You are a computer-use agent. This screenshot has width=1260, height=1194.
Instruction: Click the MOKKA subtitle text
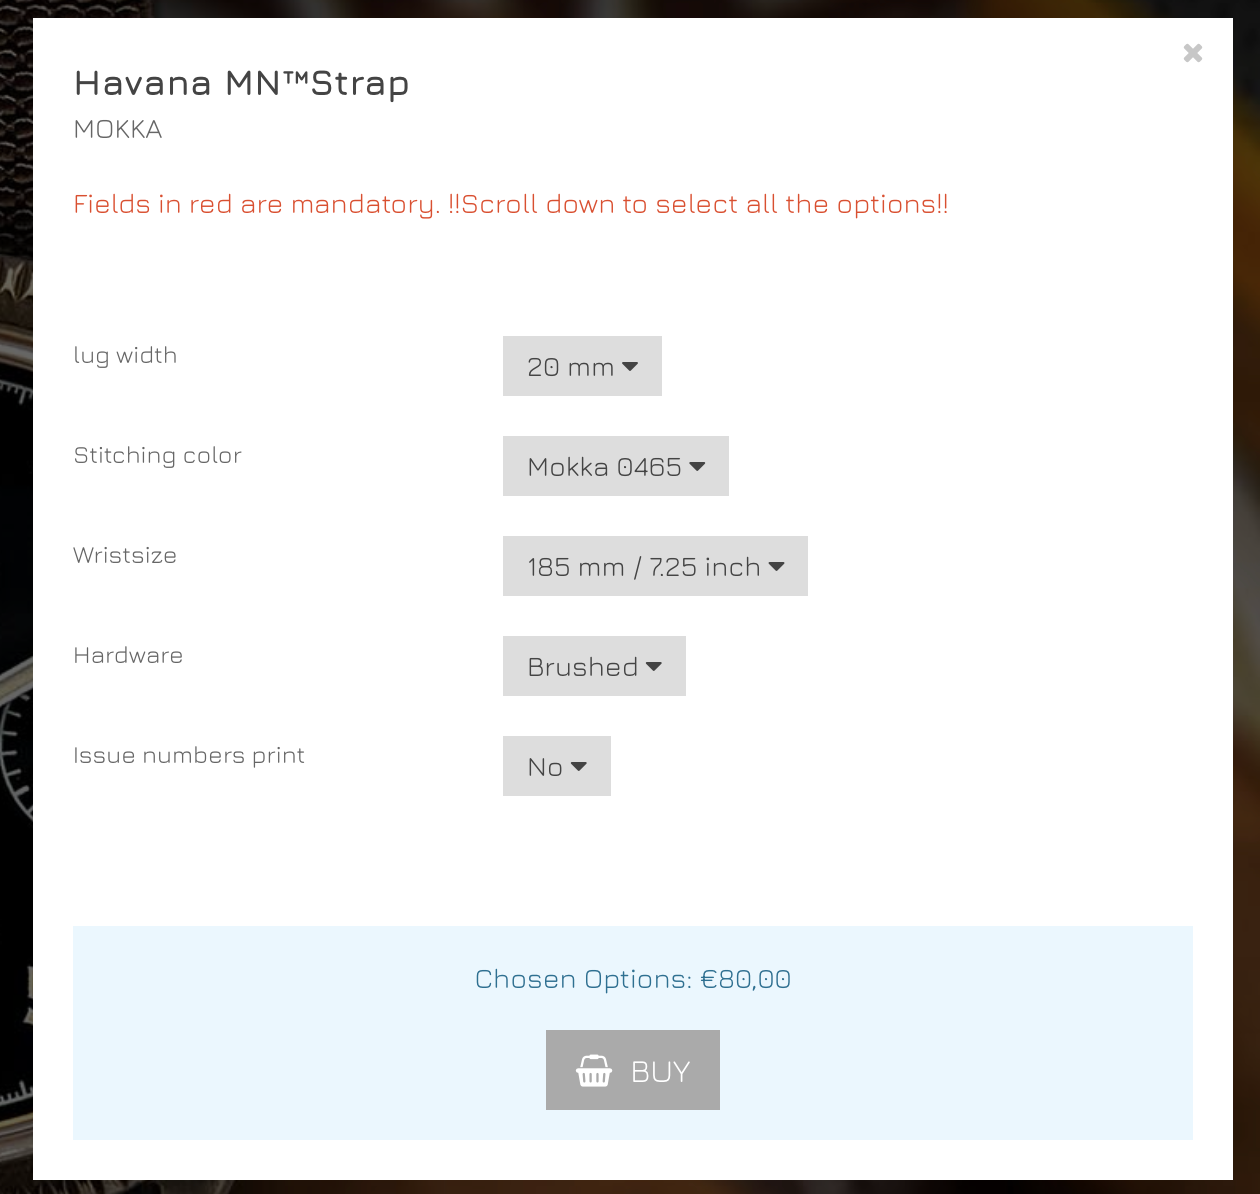pyautogui.click(x=118, y=130)
